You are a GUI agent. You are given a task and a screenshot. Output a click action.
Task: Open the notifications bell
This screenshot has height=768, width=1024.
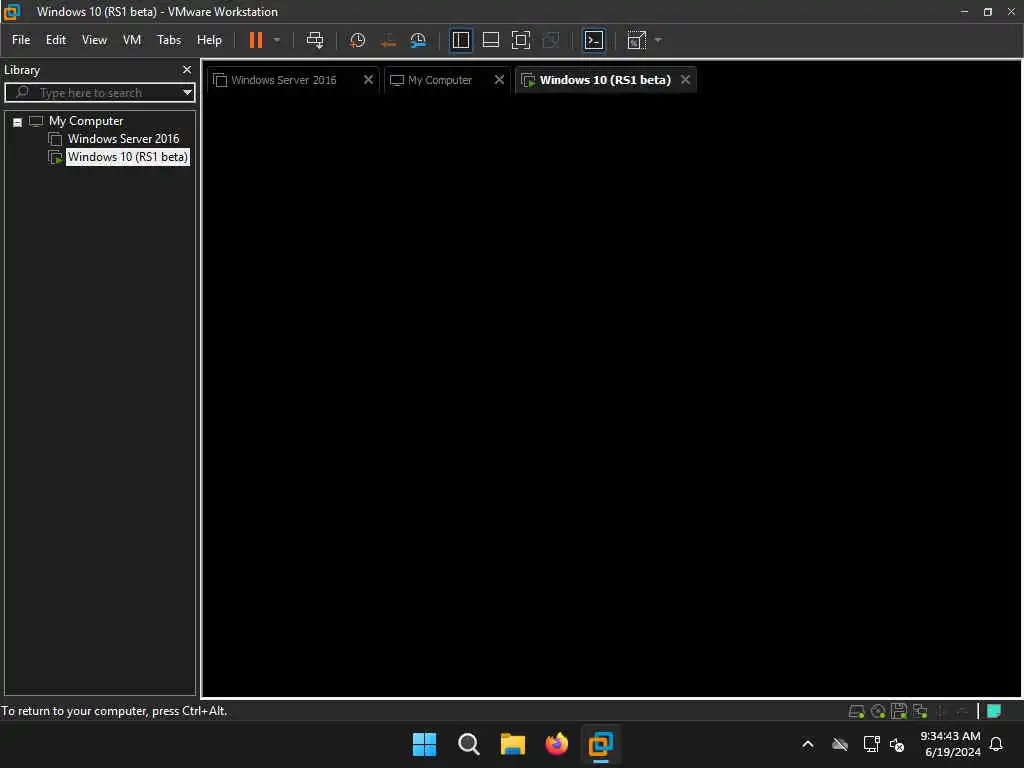[x=996, y=744]
